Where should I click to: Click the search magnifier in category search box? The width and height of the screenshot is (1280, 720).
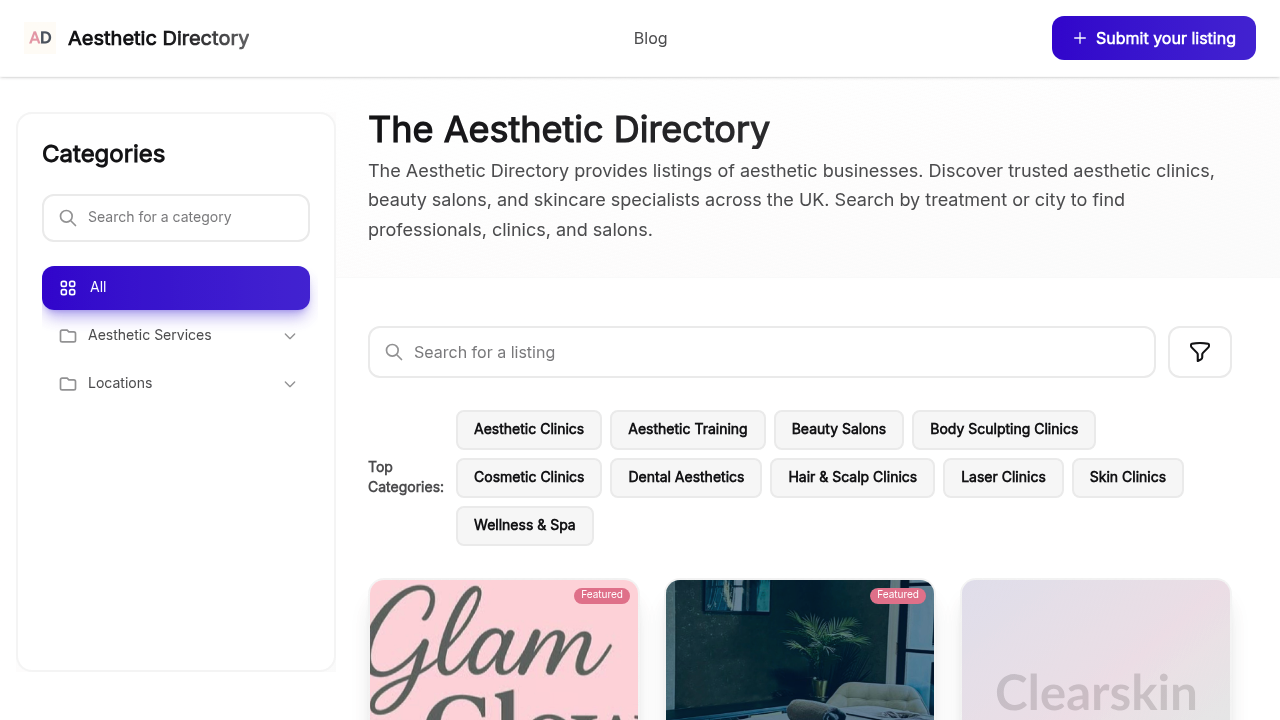(67, 217)
